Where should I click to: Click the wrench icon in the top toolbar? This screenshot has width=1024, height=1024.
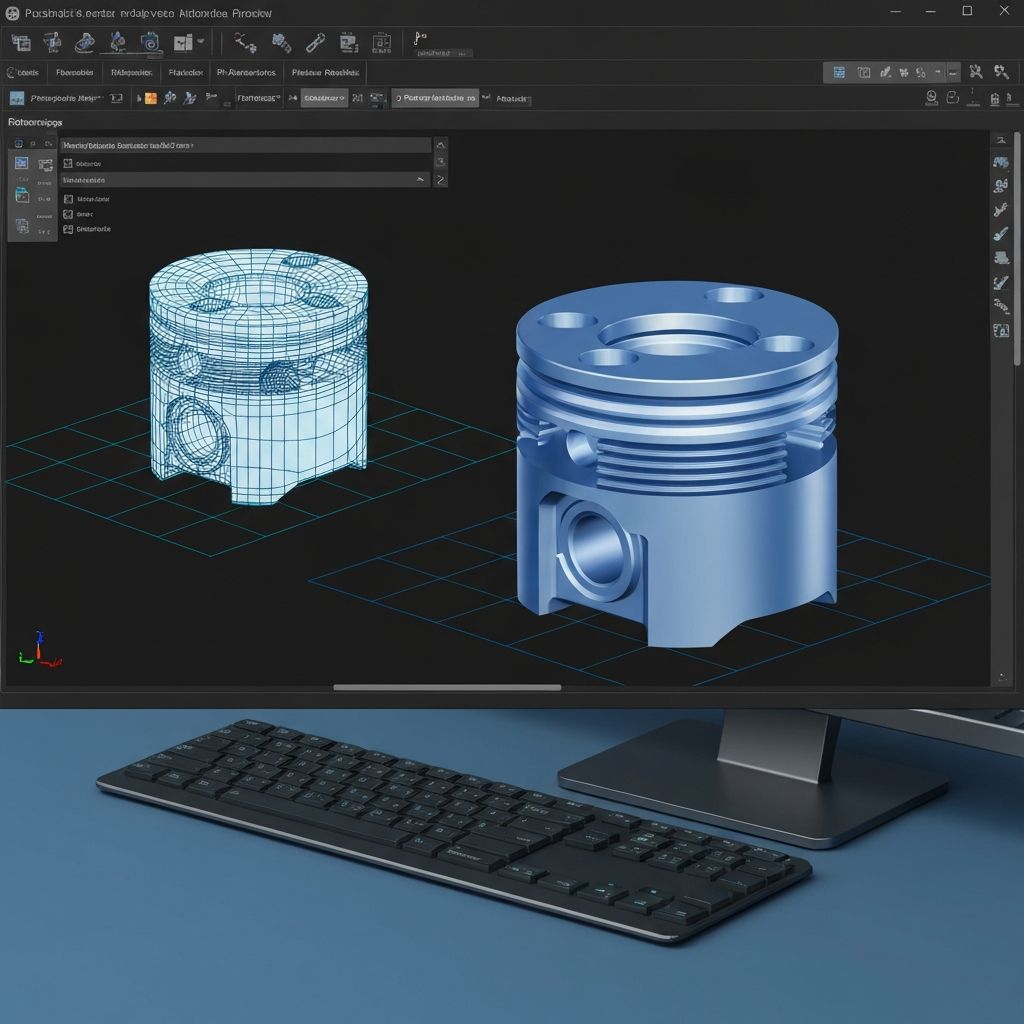[315, 42]
